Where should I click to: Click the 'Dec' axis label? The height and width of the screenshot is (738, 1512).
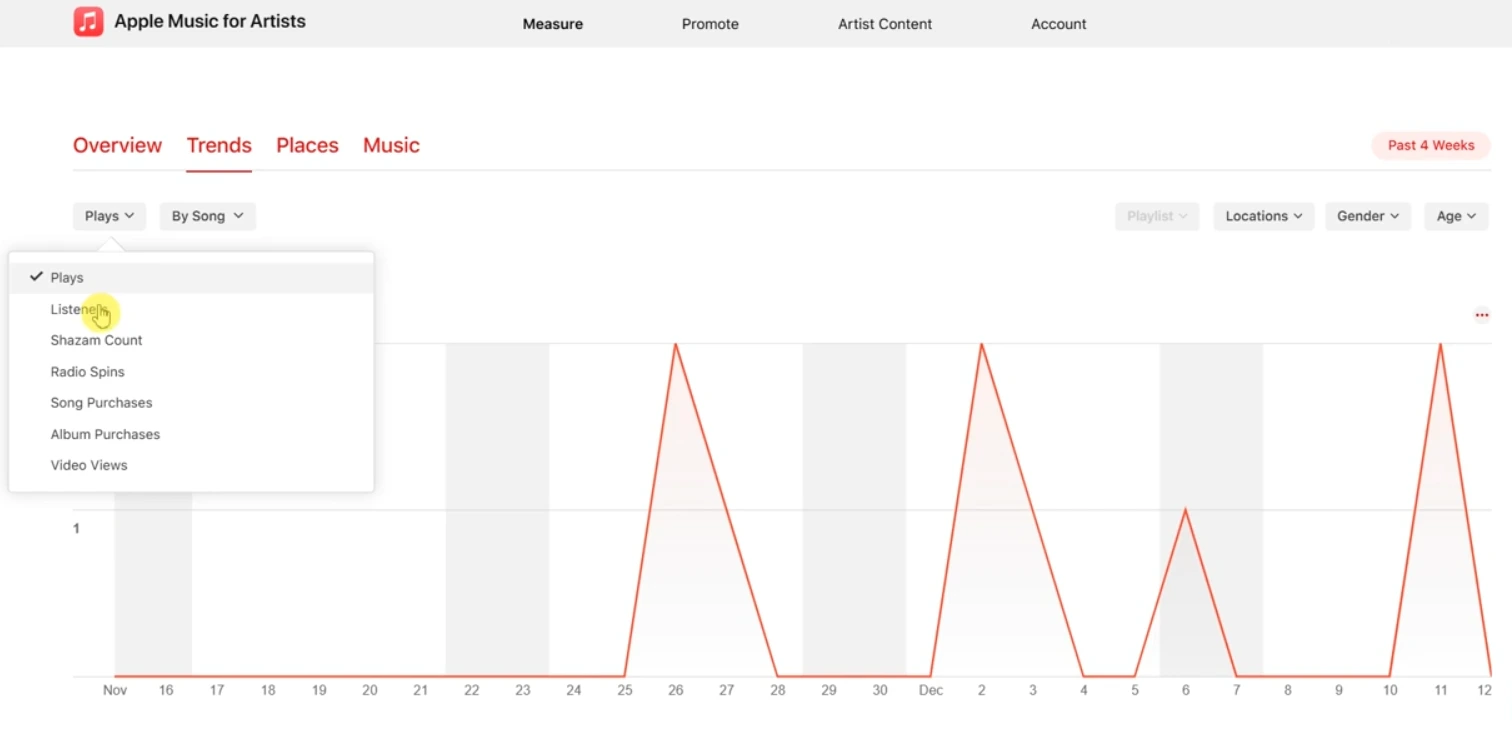[x=931, y=690]
